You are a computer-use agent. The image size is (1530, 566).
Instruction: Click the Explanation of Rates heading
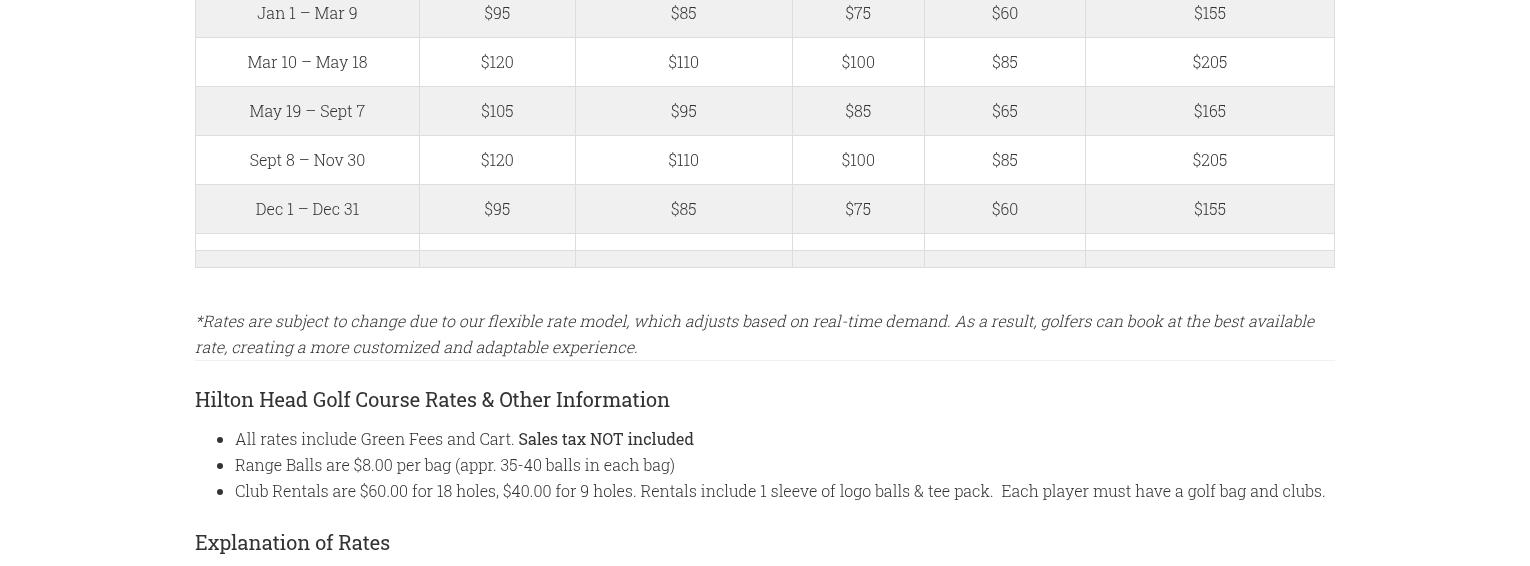(292, 542)
